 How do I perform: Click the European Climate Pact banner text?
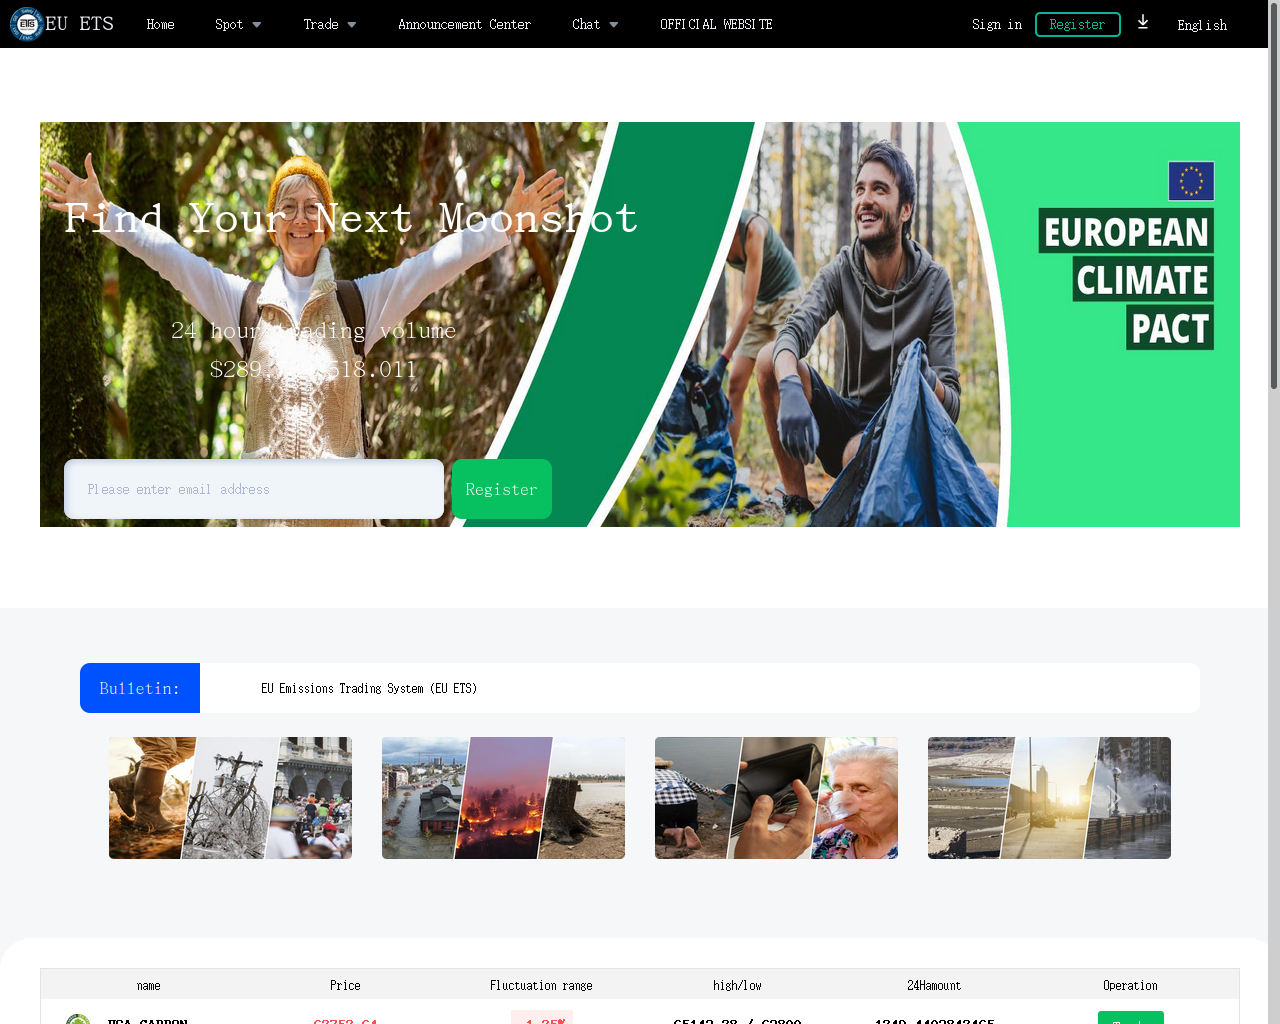[x=1126, y=280]
